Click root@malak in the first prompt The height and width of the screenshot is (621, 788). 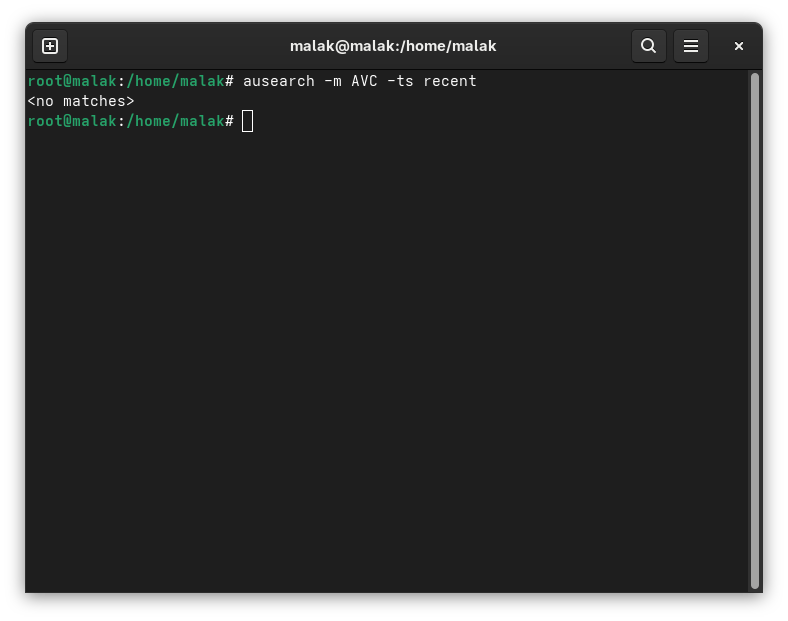[71, 81]
